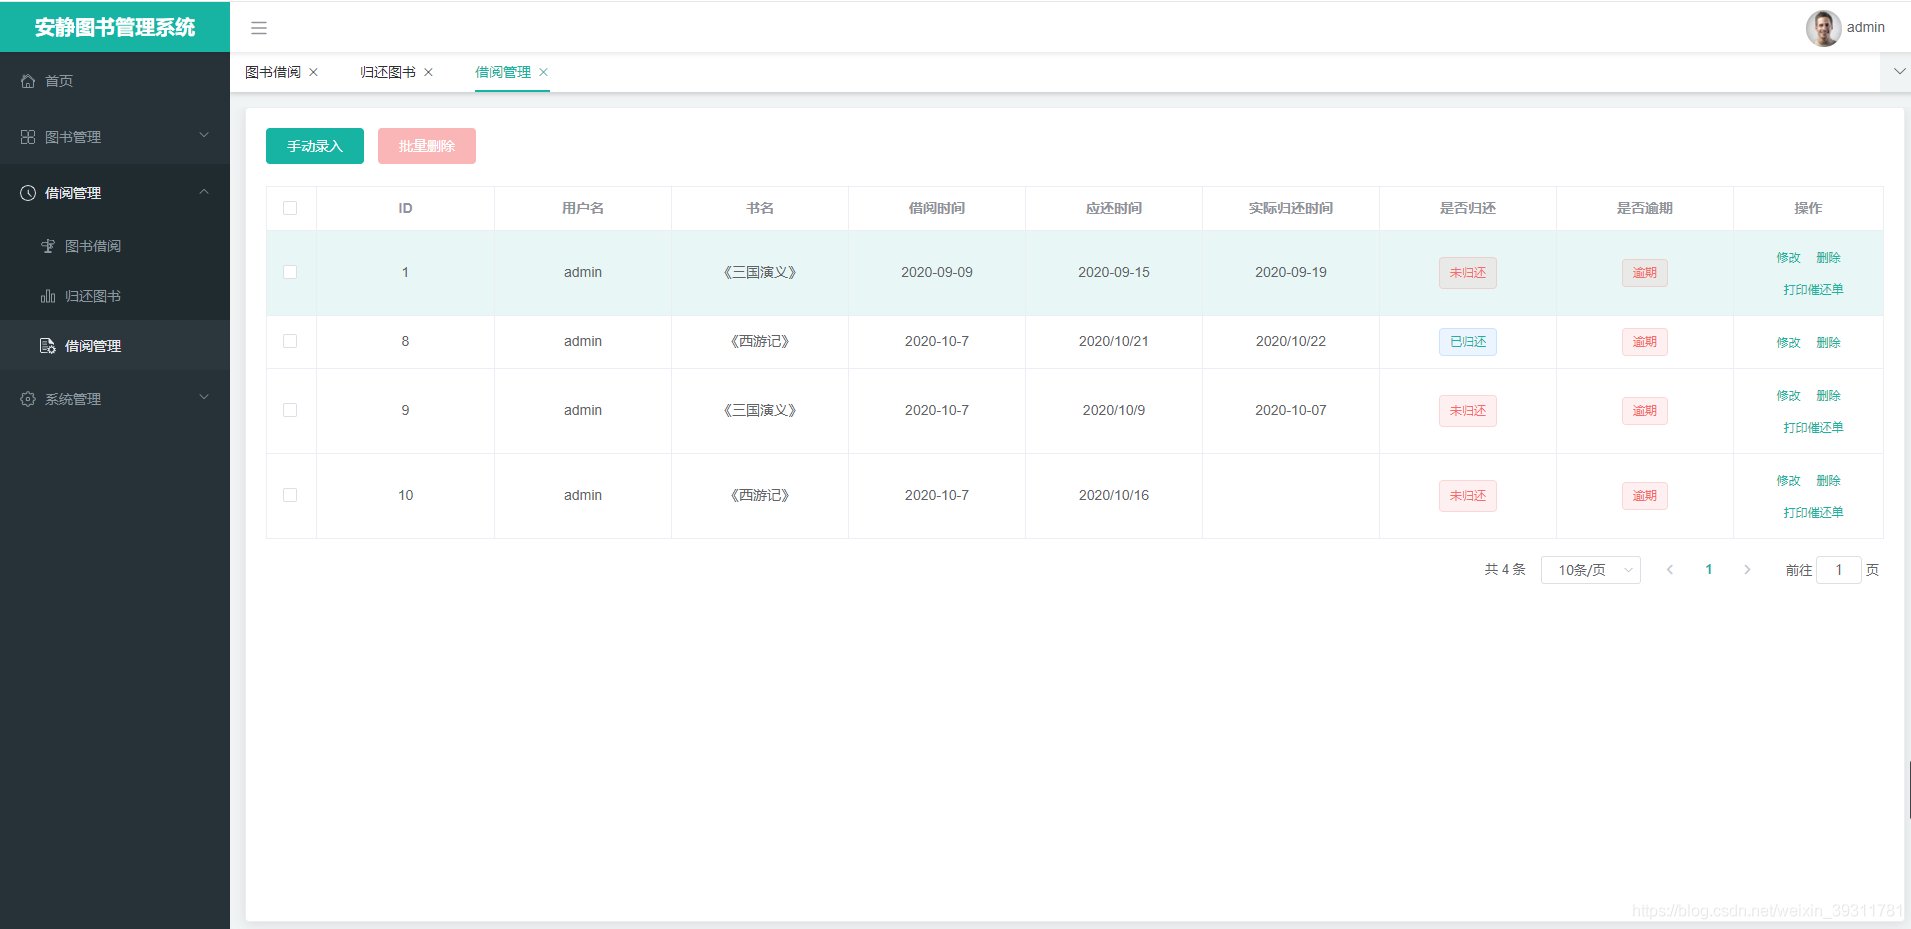Click the 安静图书管理系统 logo title
Viewport: 1911px width, 929px height.
(x=115, y=27)
